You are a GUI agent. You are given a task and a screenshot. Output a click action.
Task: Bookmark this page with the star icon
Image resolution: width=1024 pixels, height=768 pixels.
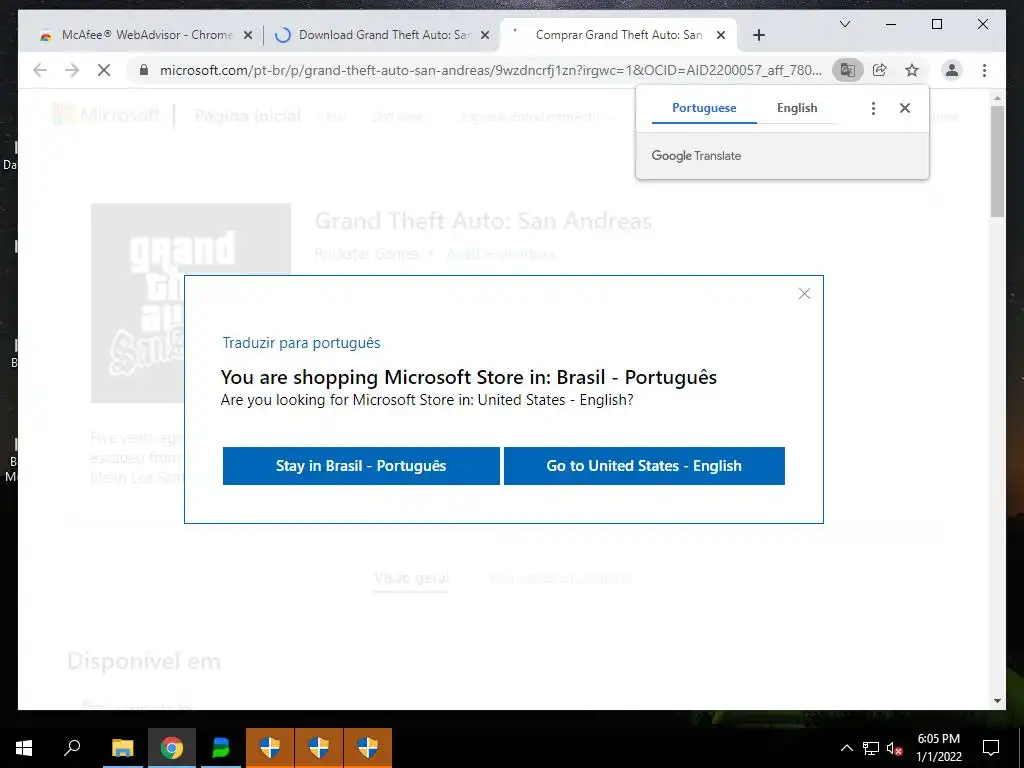(912, 70)
